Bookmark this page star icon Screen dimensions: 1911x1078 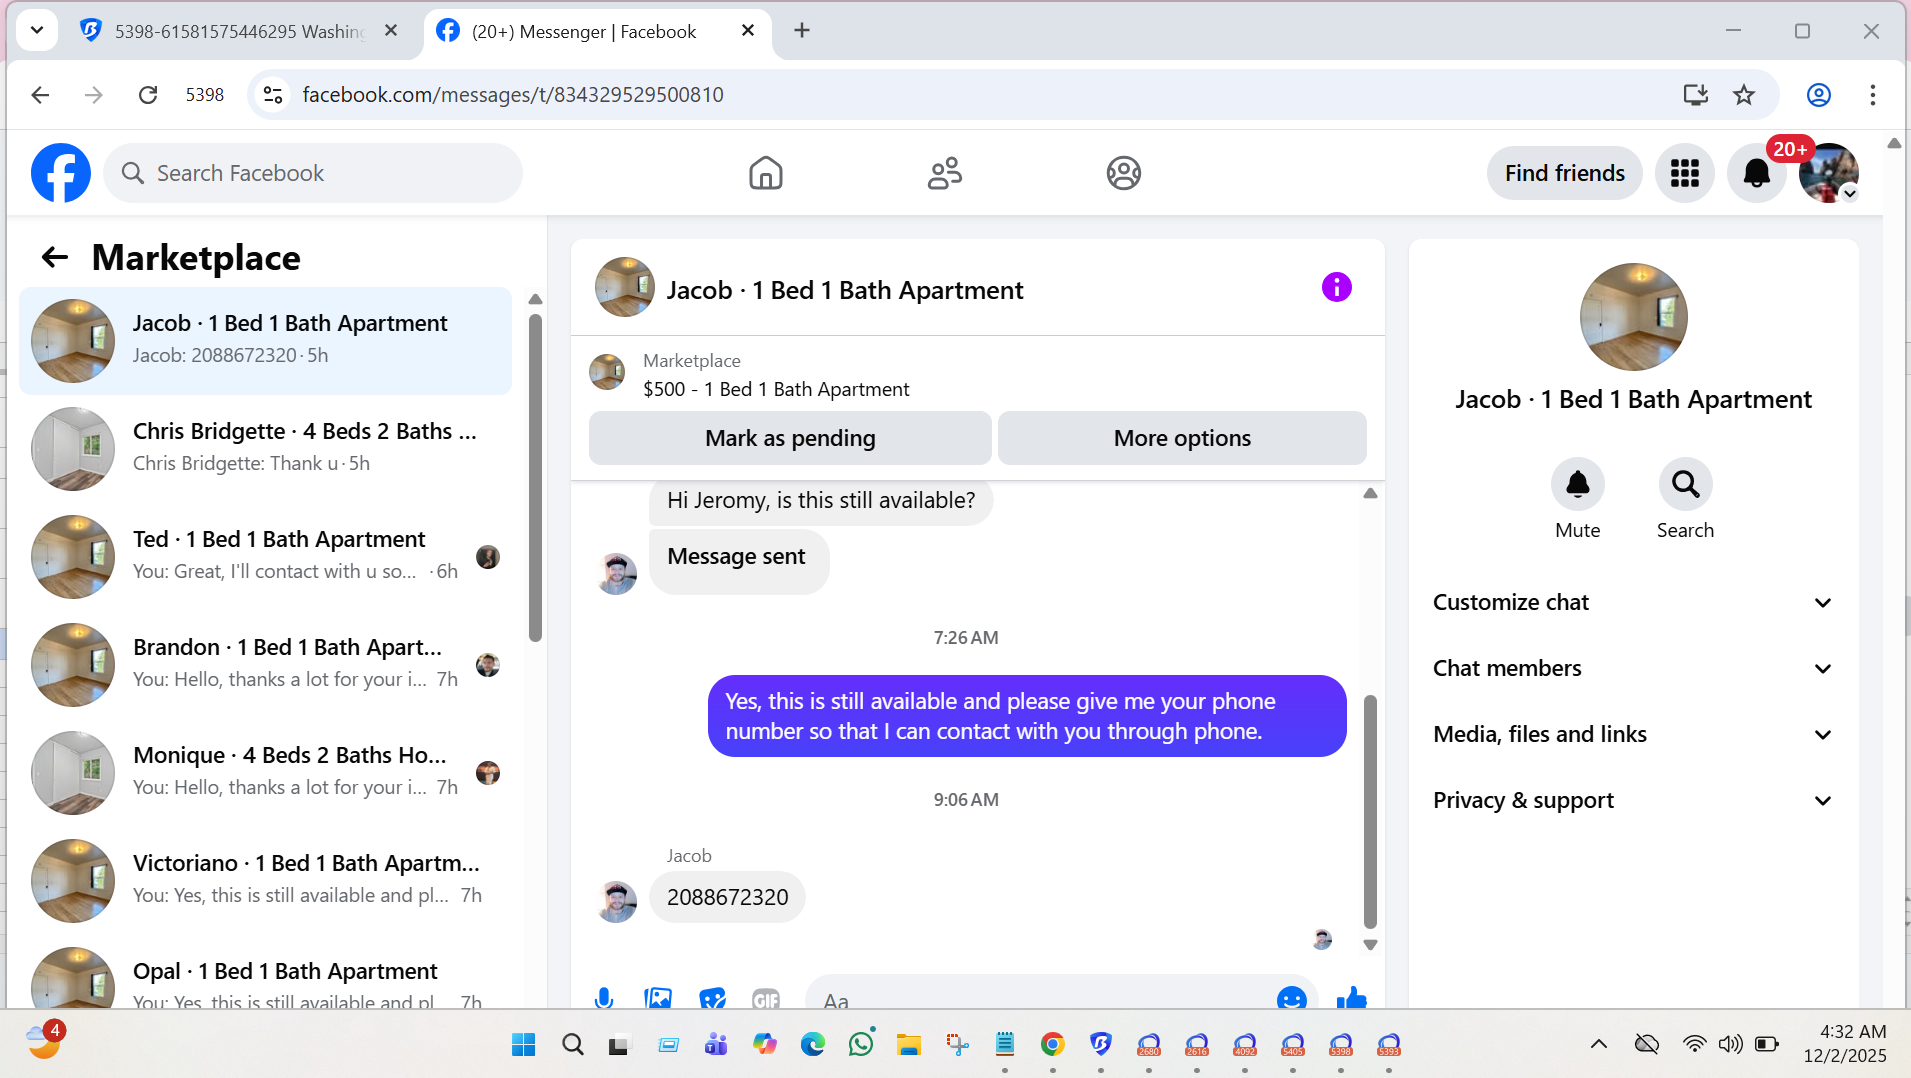coord(1744,95)
